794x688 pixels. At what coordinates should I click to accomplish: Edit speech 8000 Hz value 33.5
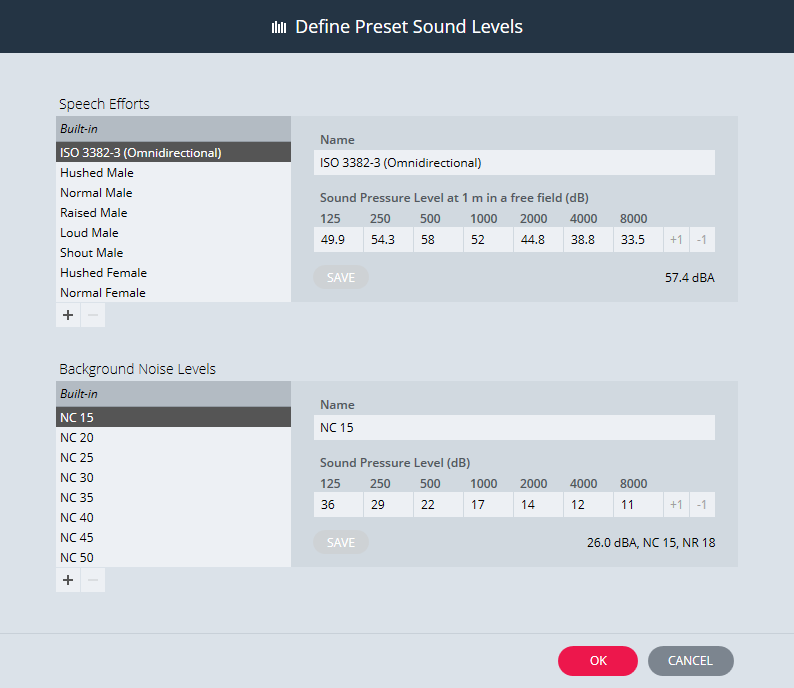coord(639,239)
